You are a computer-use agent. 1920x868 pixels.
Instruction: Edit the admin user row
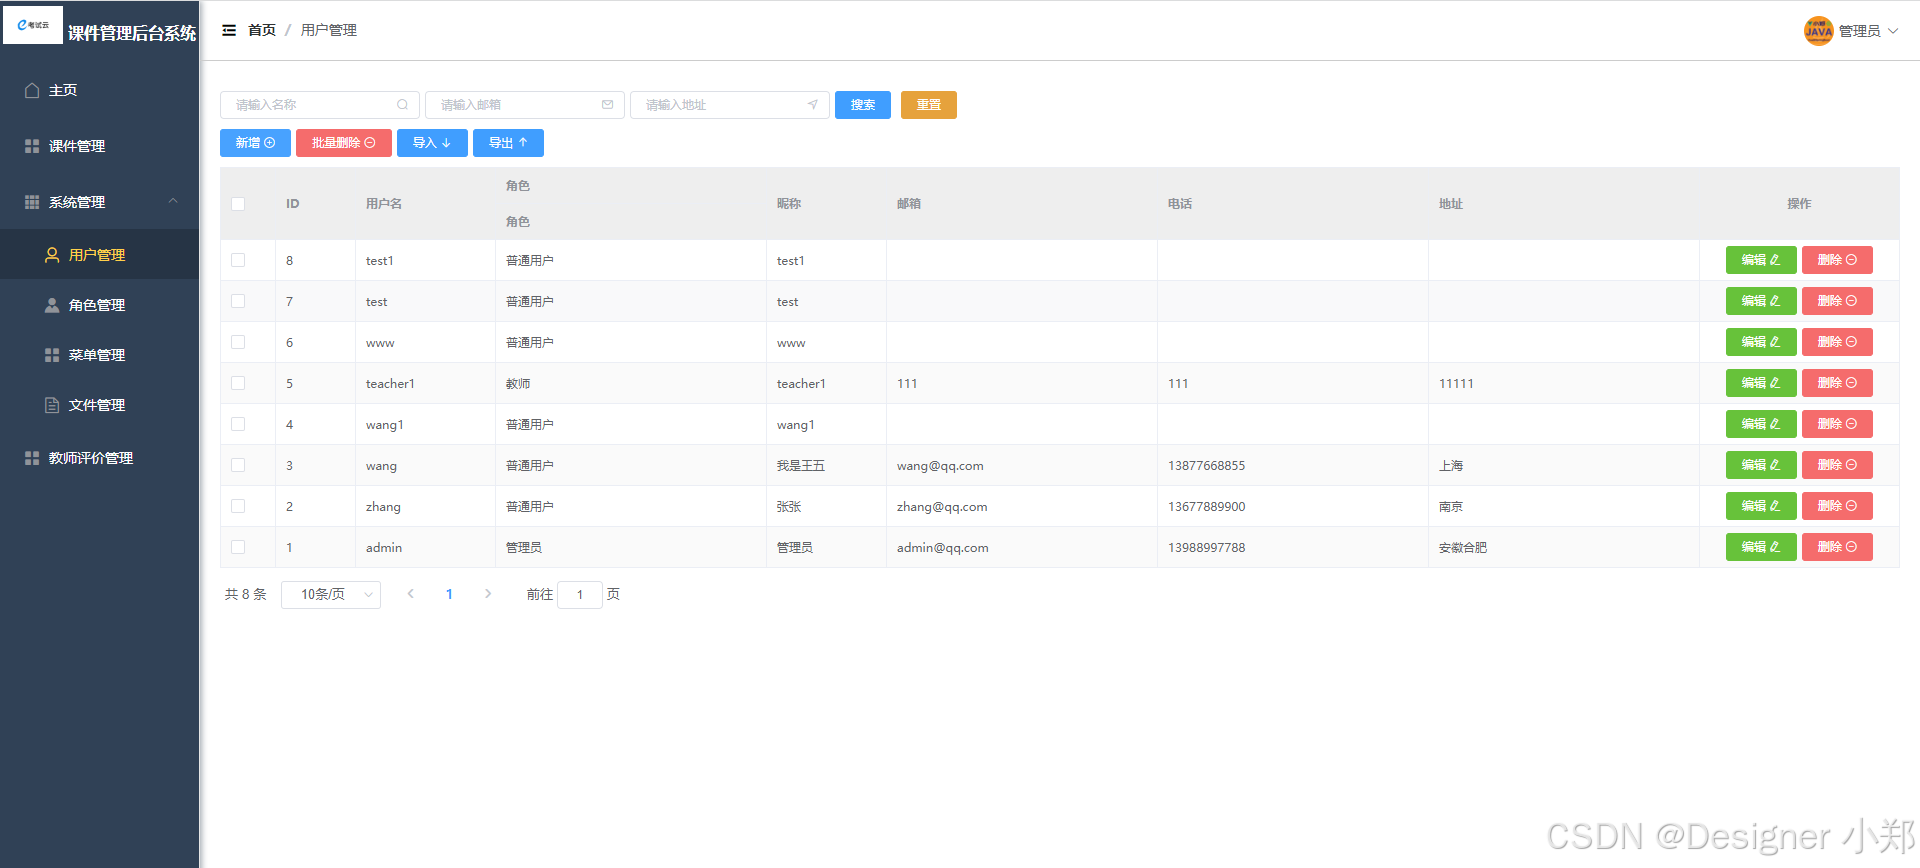coord(1761,547)
